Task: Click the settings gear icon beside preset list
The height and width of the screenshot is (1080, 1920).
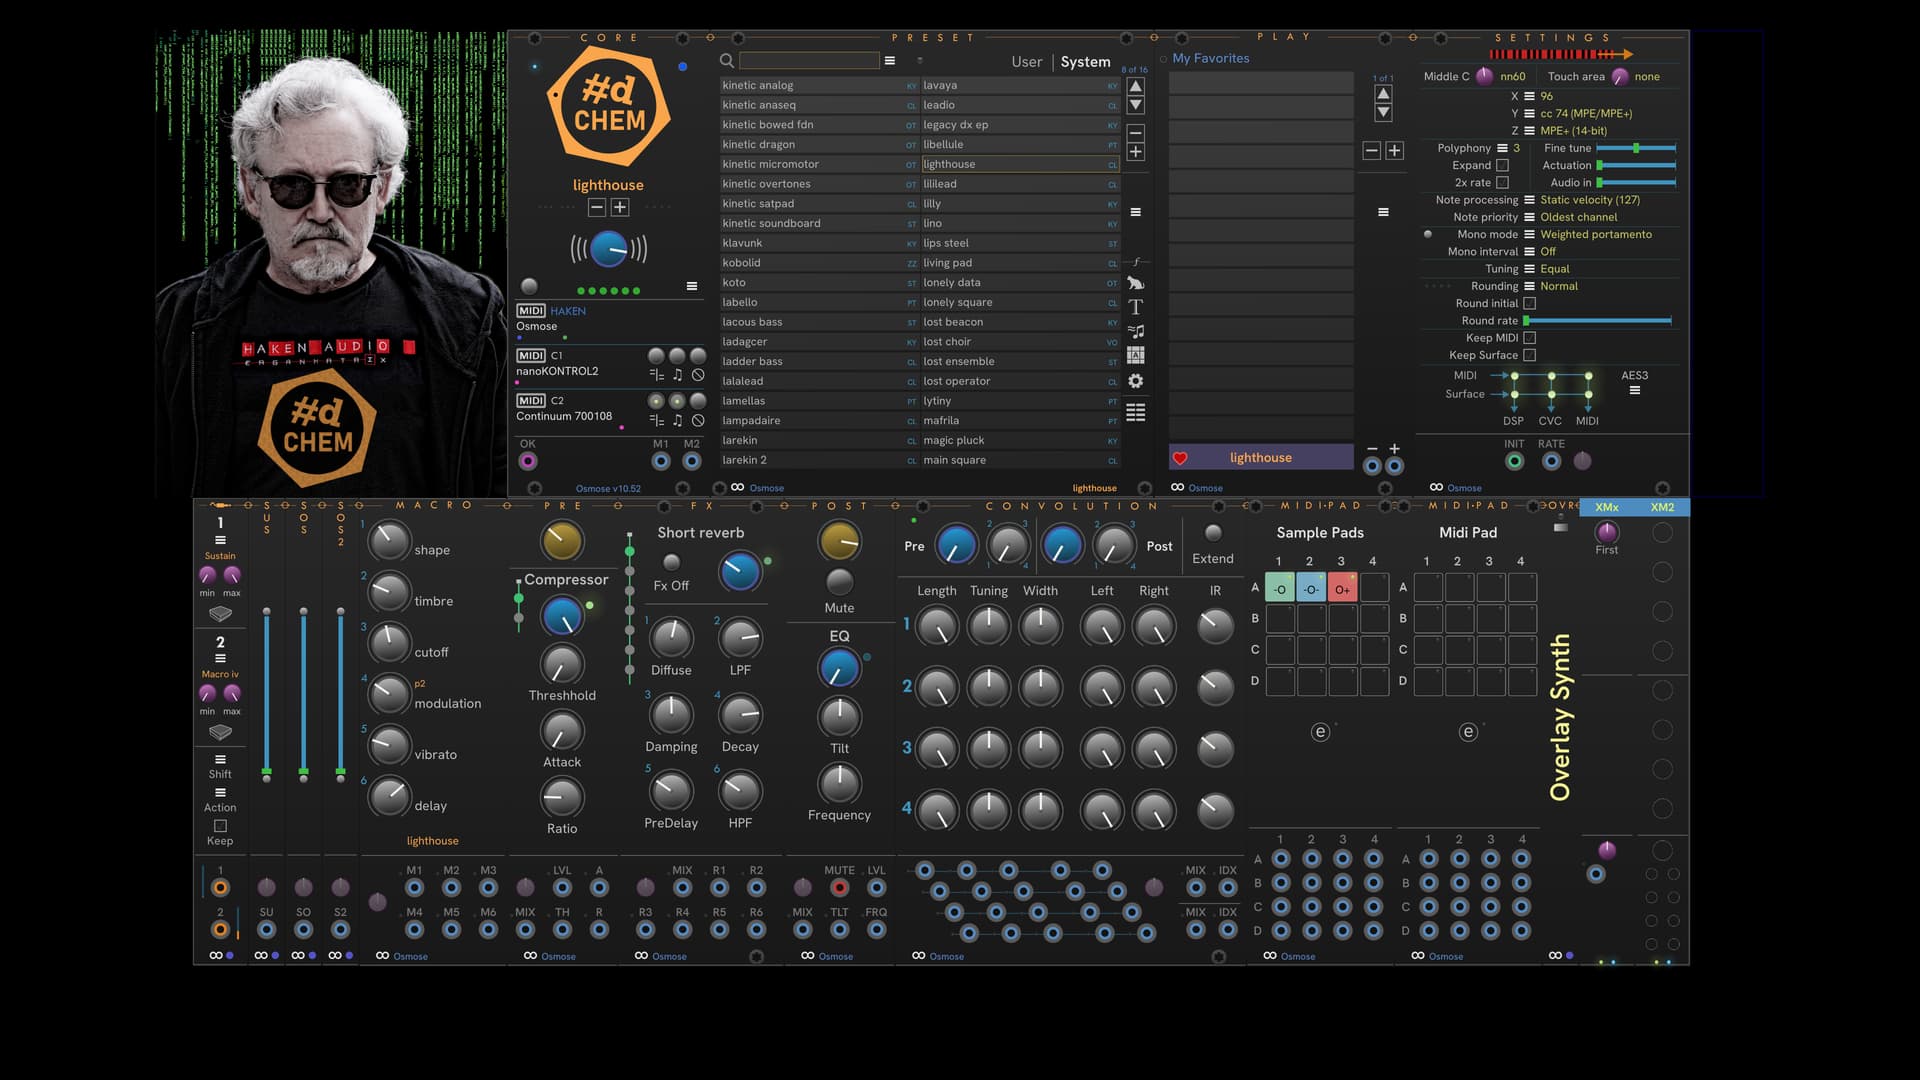Action: pos(1135,381)
